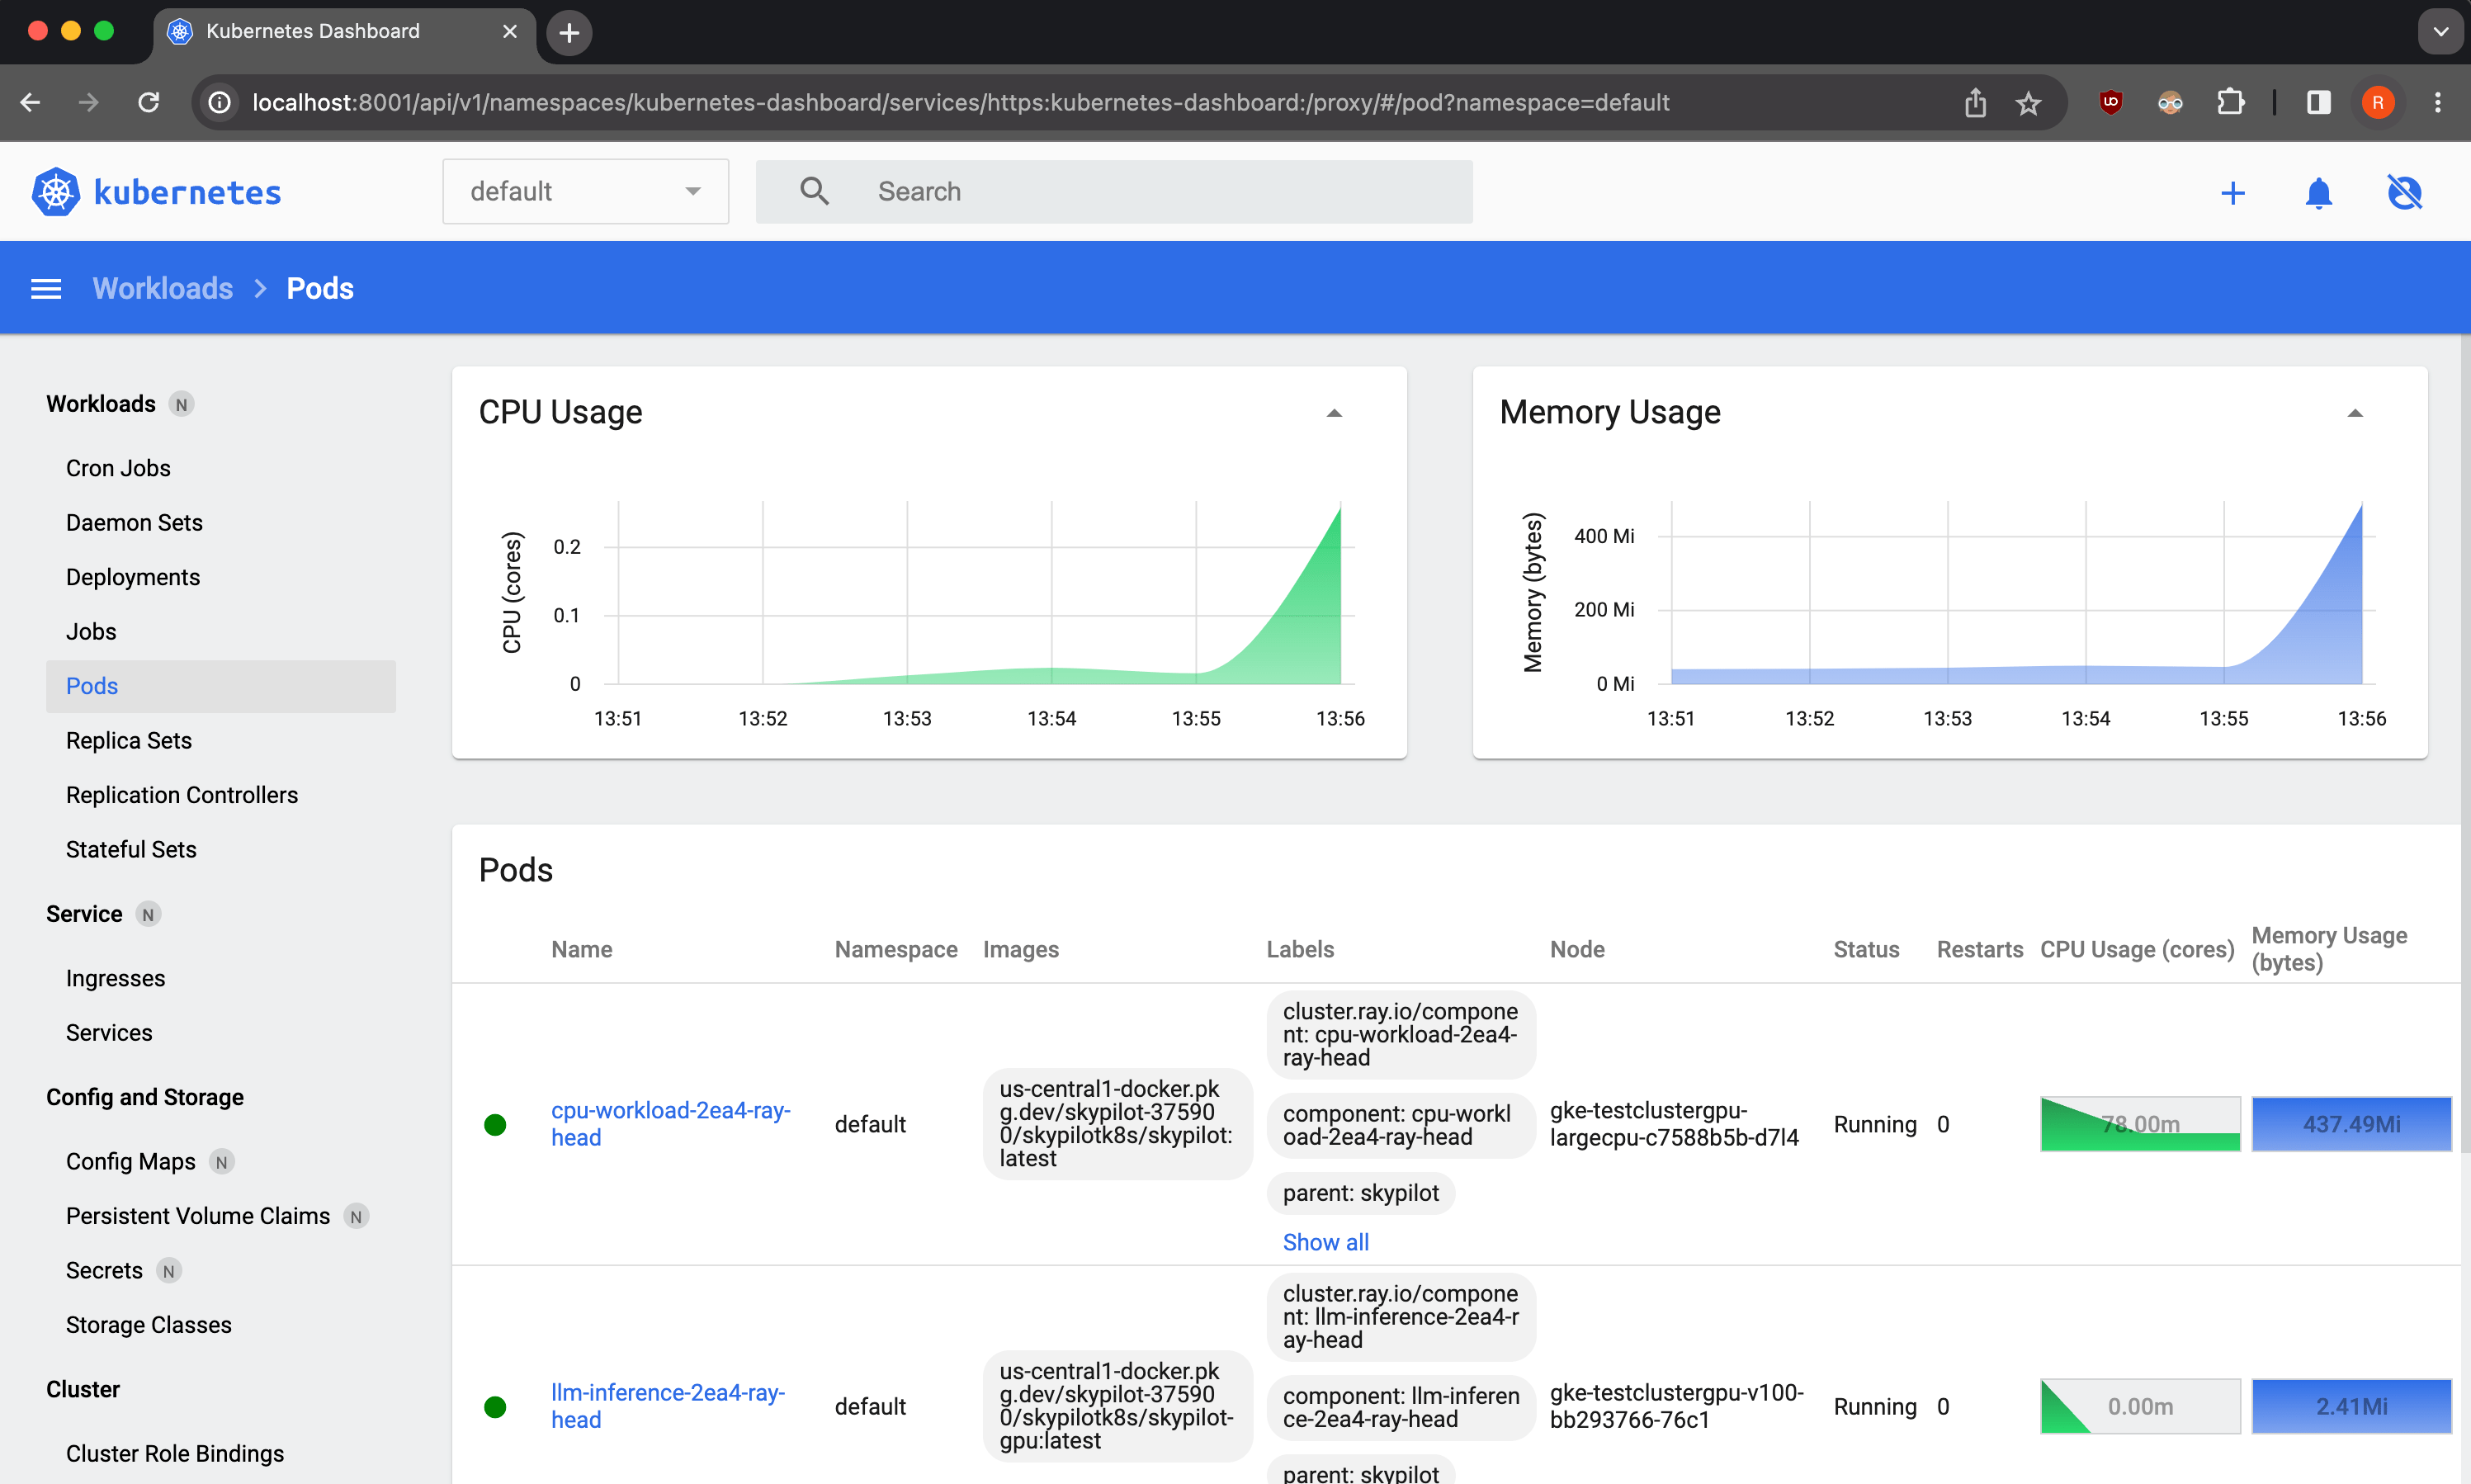Click the green status dot of cpu-workload-2ea4-ray-head
The height and width of the screenshot is (1484, 2471).
[x=496, y=1124]
